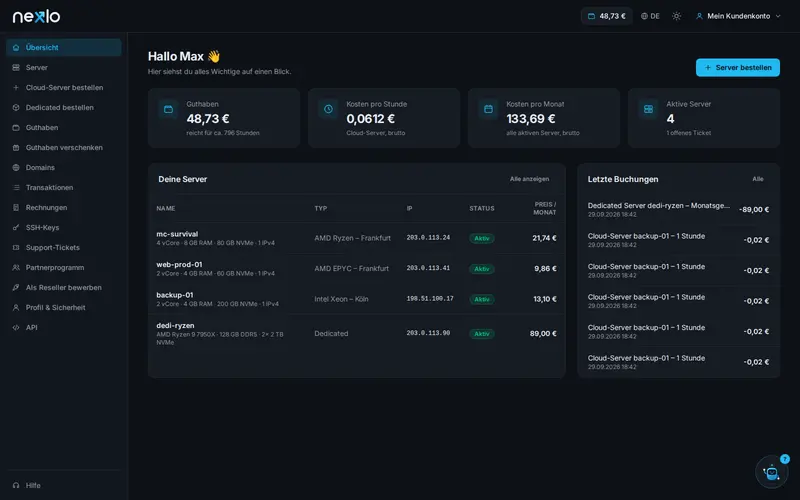Open the dedi-ryzen server row
The width and height of the screenshot is (800, 500).
(x=357, y=334)
